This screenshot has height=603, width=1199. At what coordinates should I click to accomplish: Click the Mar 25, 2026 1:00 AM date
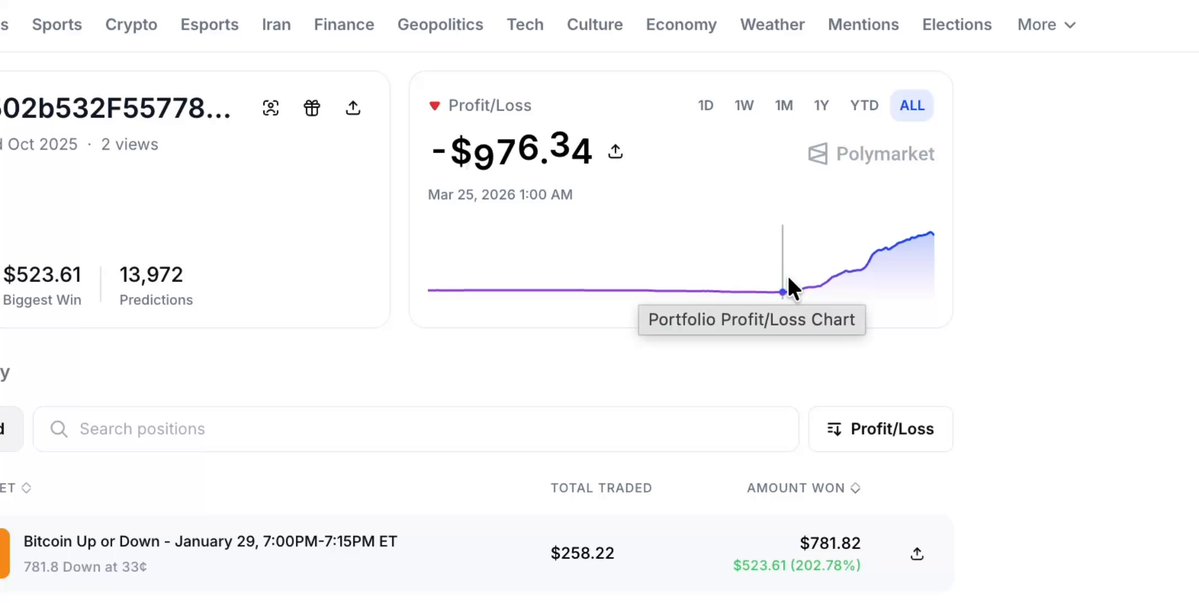tap(500, 195)
